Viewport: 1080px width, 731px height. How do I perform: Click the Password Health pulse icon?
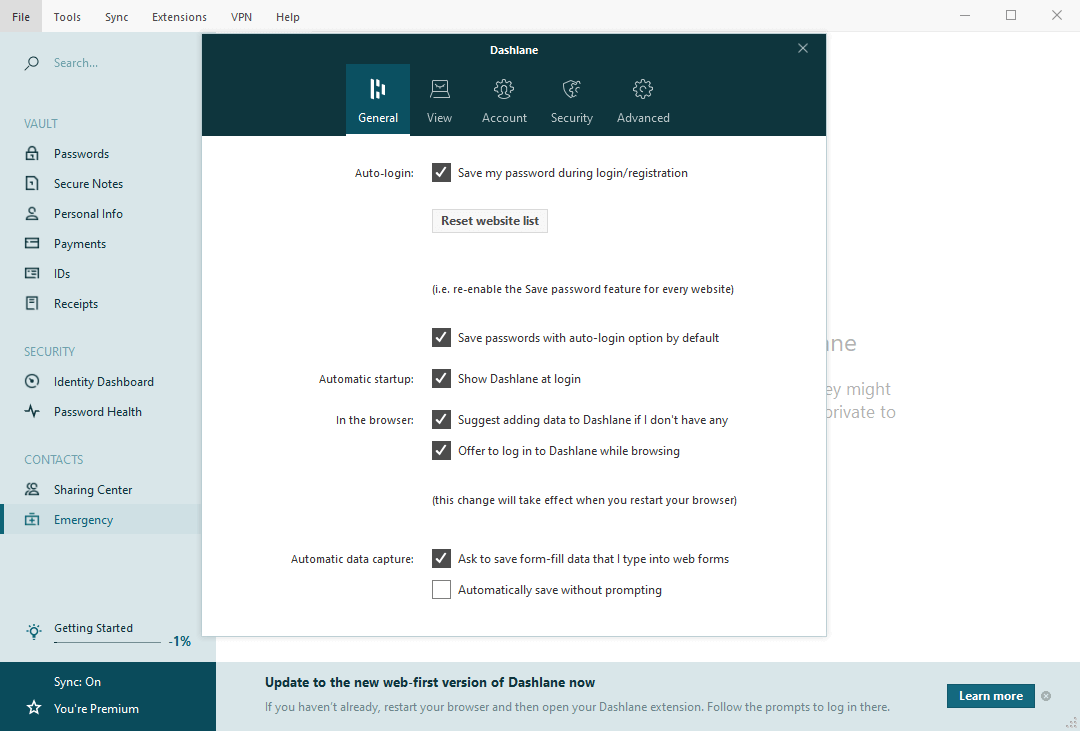[32, 411]
